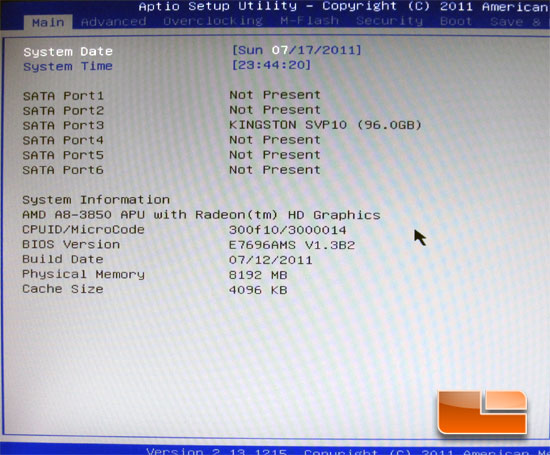Screen dimensions: 550x455
Task: Click the System Time value field
Action: [x=271, y=65]
